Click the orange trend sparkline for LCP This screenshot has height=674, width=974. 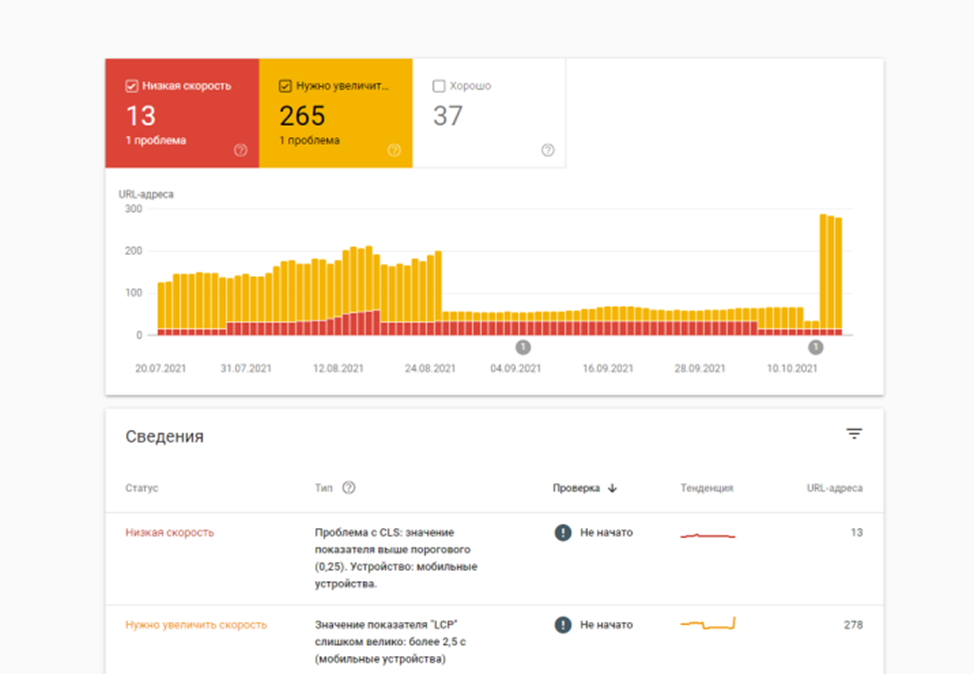(708, 624)
